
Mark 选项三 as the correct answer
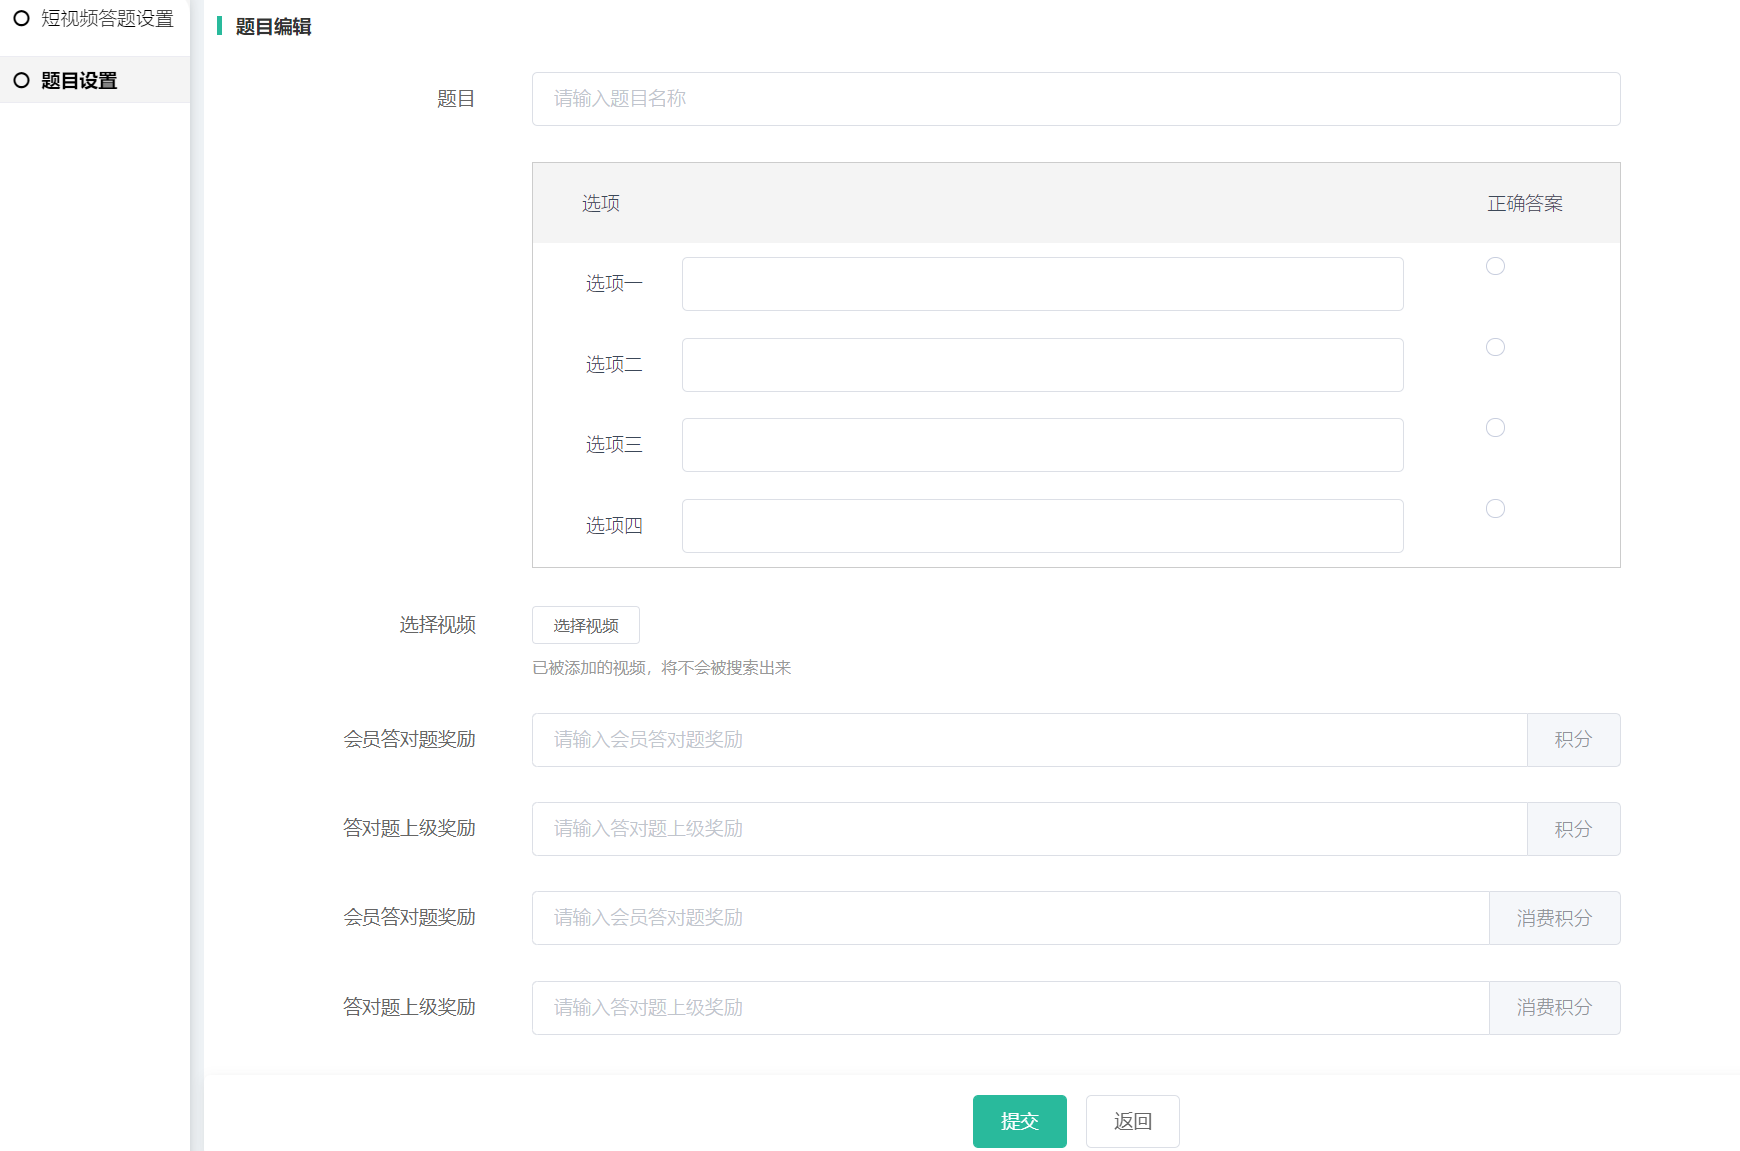tap(1495, 428)
